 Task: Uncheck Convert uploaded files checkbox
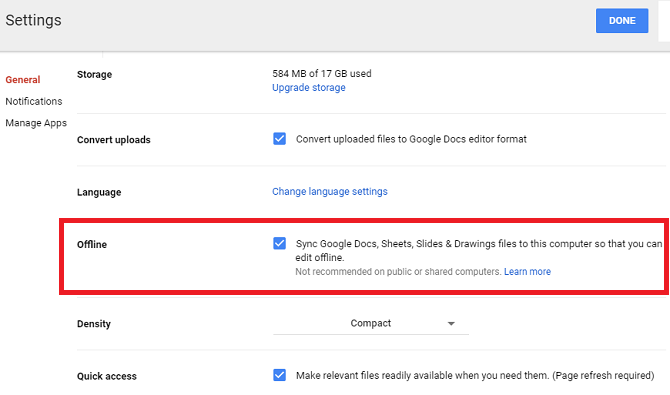tap(279, 139)
